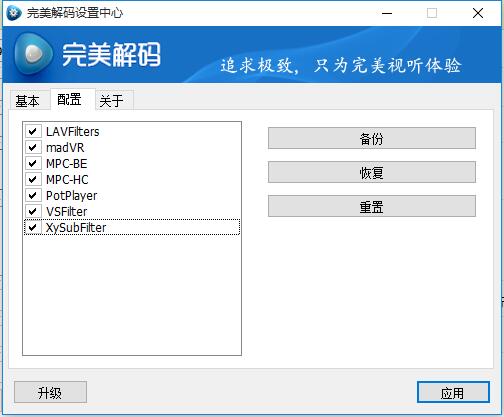
Task: Click the 重置 reset button
Action: (x=372, y=206)
